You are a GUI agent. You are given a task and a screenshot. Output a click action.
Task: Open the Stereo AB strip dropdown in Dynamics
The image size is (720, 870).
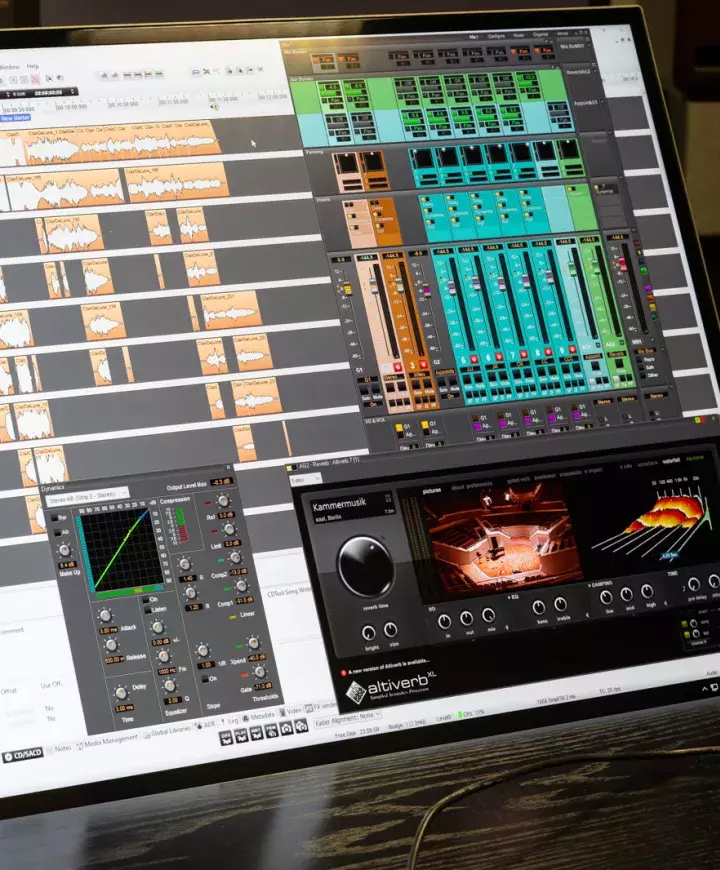pos(87,497)
